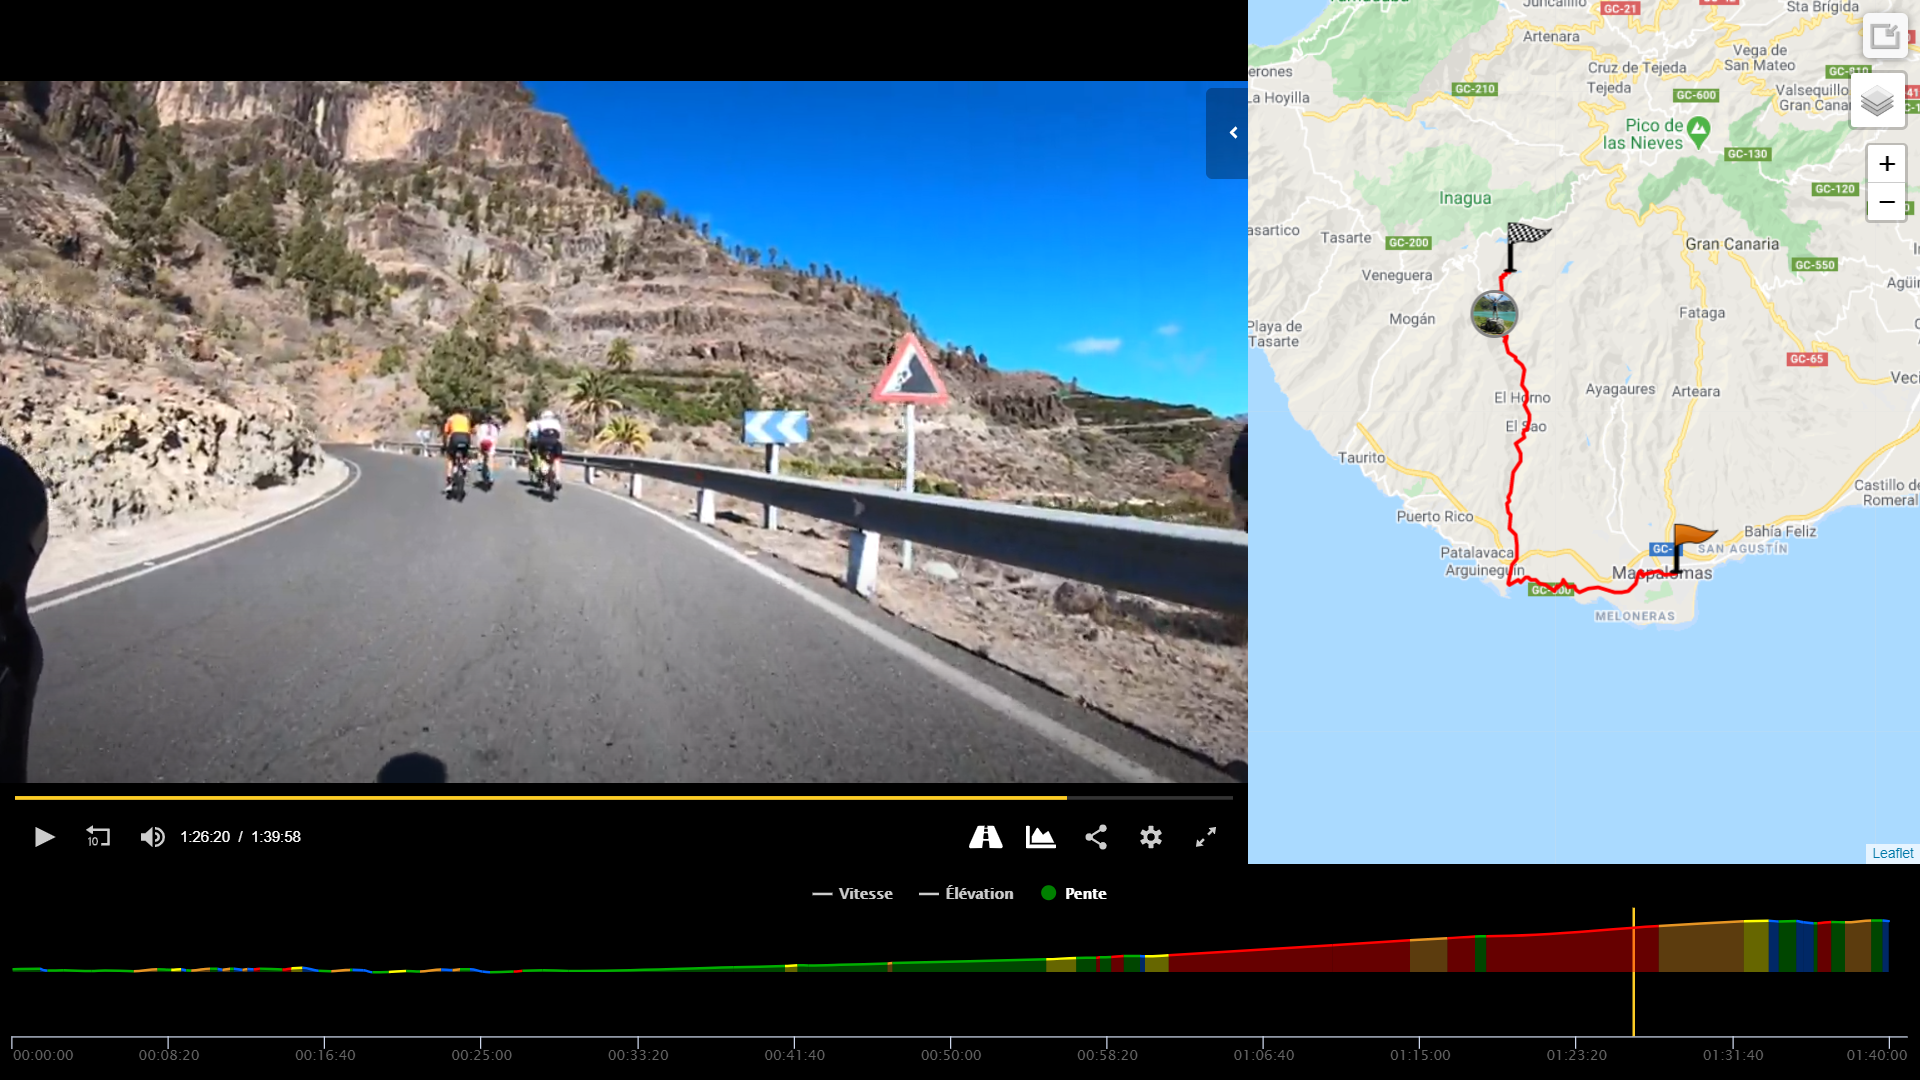Enter fullscreen mode
The width and height of the screenshot is (1920, 1080).
click(x=1206, y=837)
